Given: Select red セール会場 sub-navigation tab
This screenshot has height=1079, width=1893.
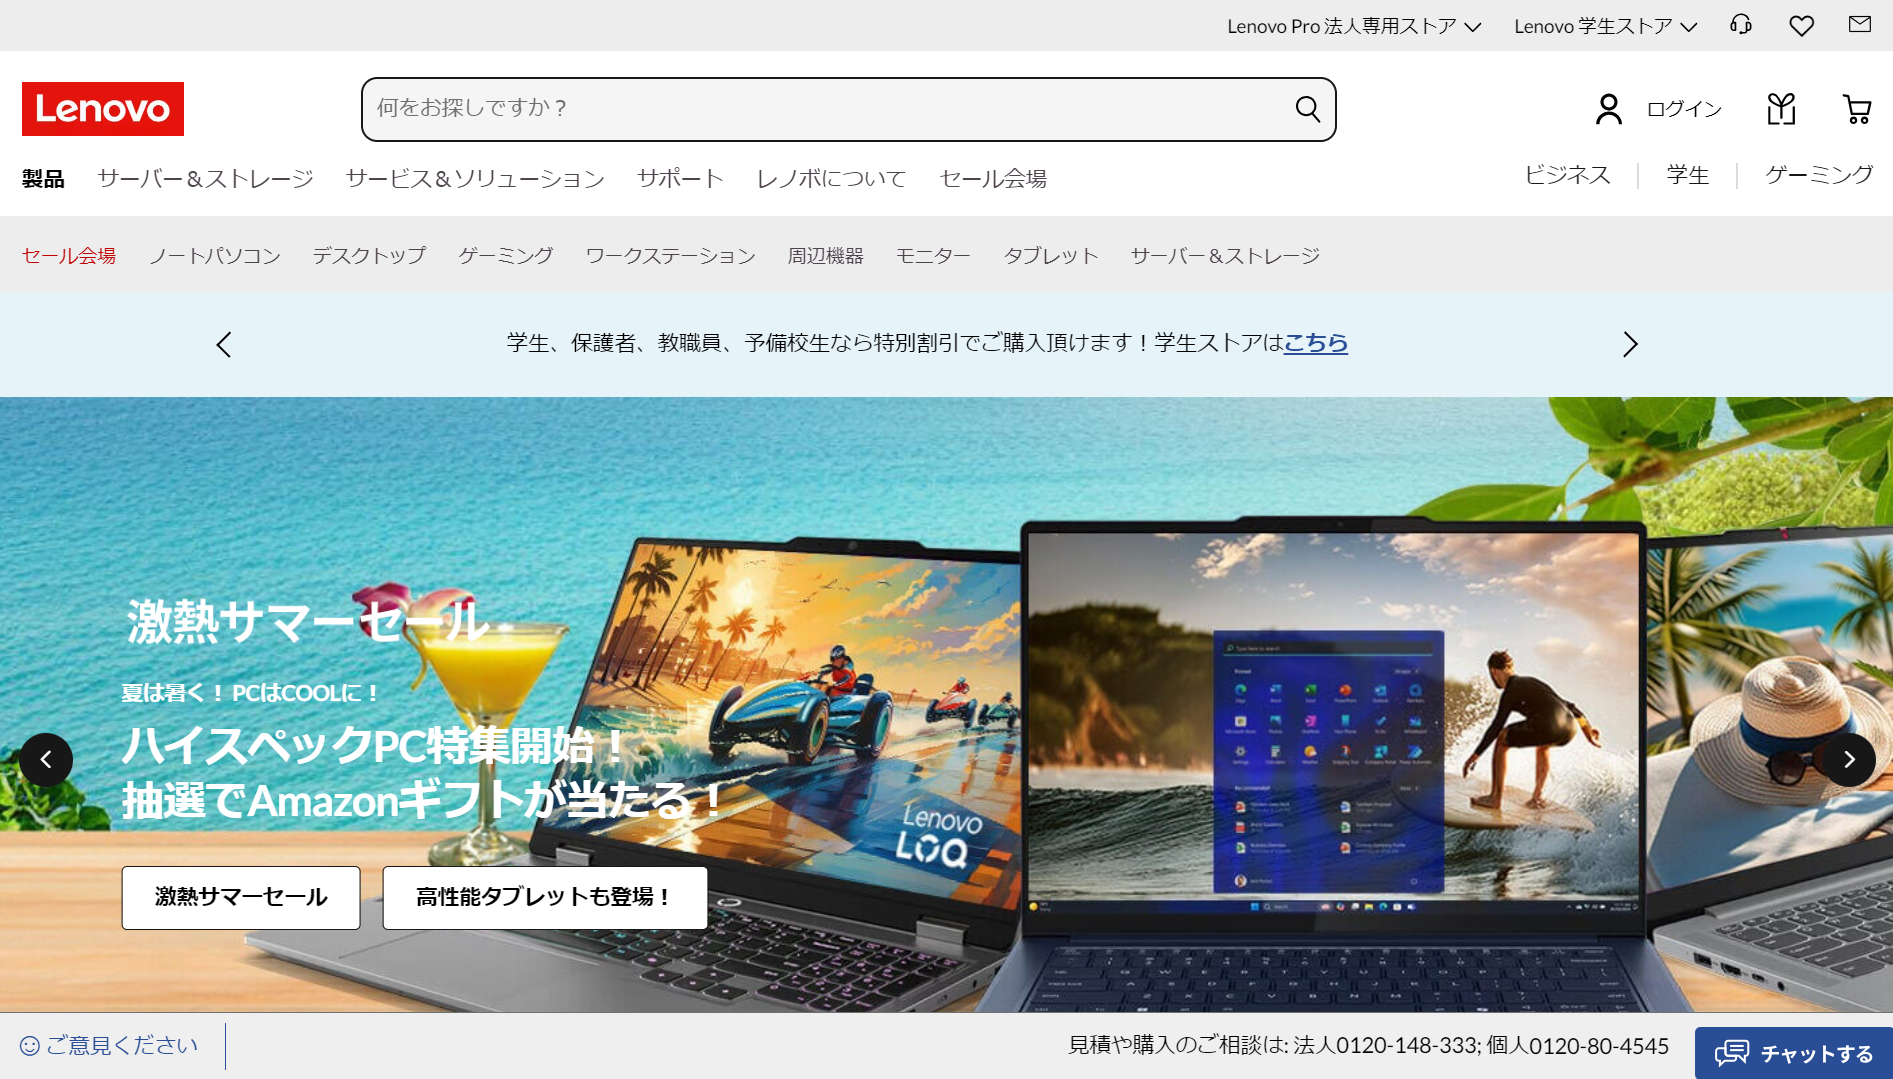Looking at the screenshot, I should pyautogui.click(x=69, y=256).
